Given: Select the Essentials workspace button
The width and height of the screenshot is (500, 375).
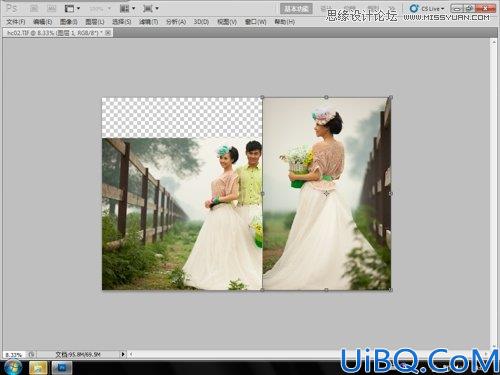Looking at the screenshot, I should (x=296, y=9).
